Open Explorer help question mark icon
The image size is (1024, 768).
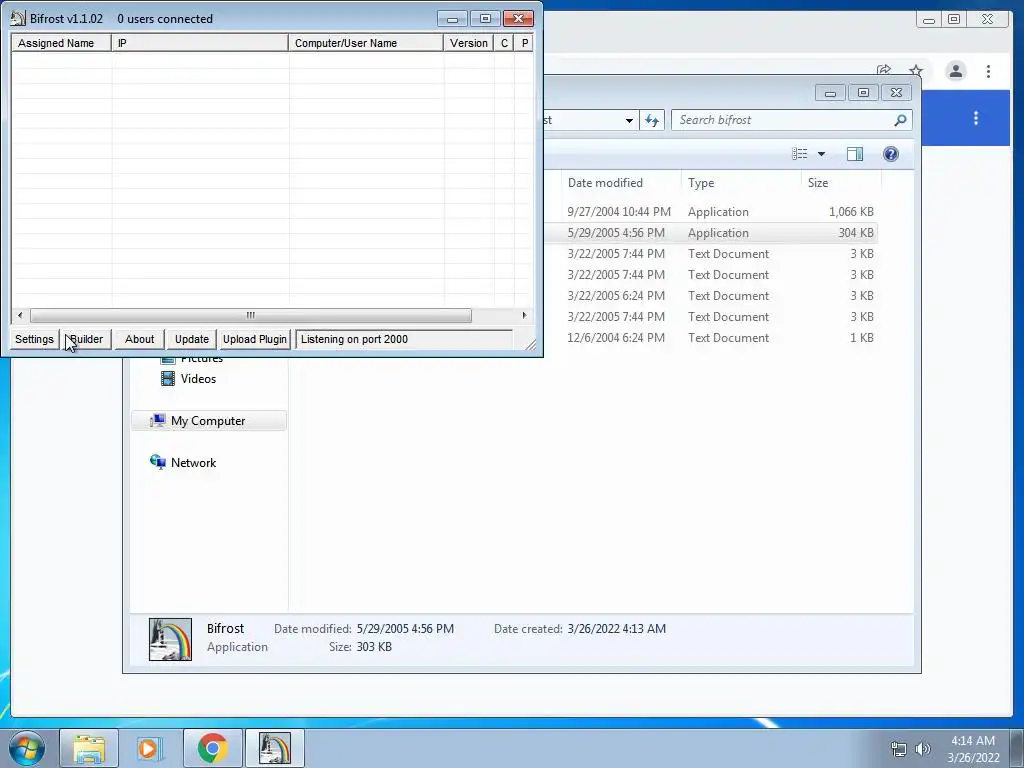point(891,154)
